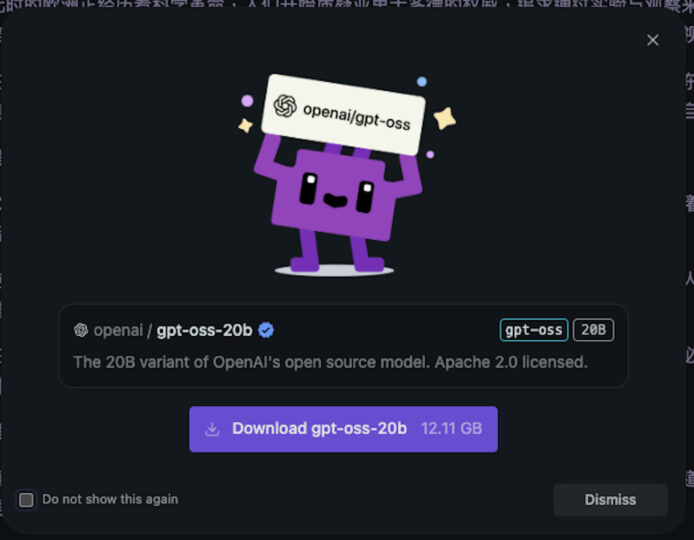Select the 20B size tag
Screen dimensions: 694x540
[x=593, y=330]
